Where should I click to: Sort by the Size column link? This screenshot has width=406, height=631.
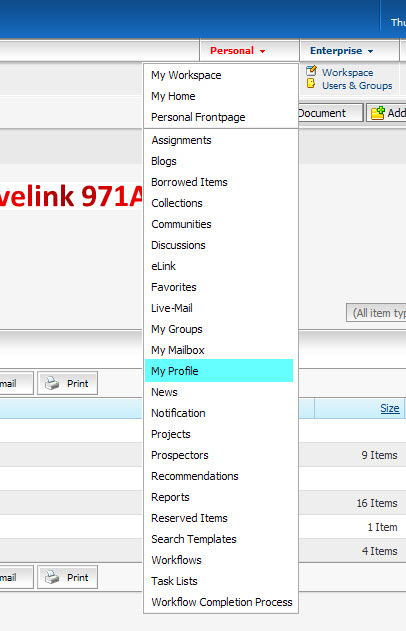[x=390, y=408]
